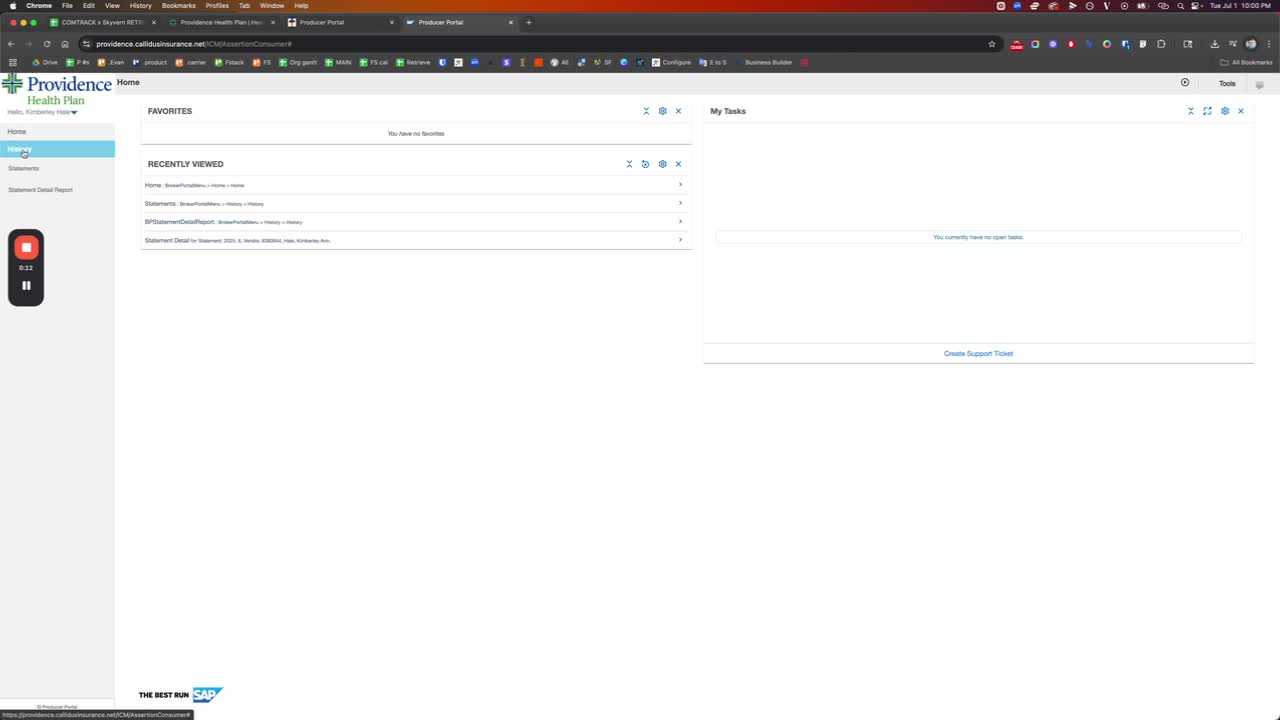Maximize the My Tasks panel
Screen dimensions: 1280x720
(1207, 111)
